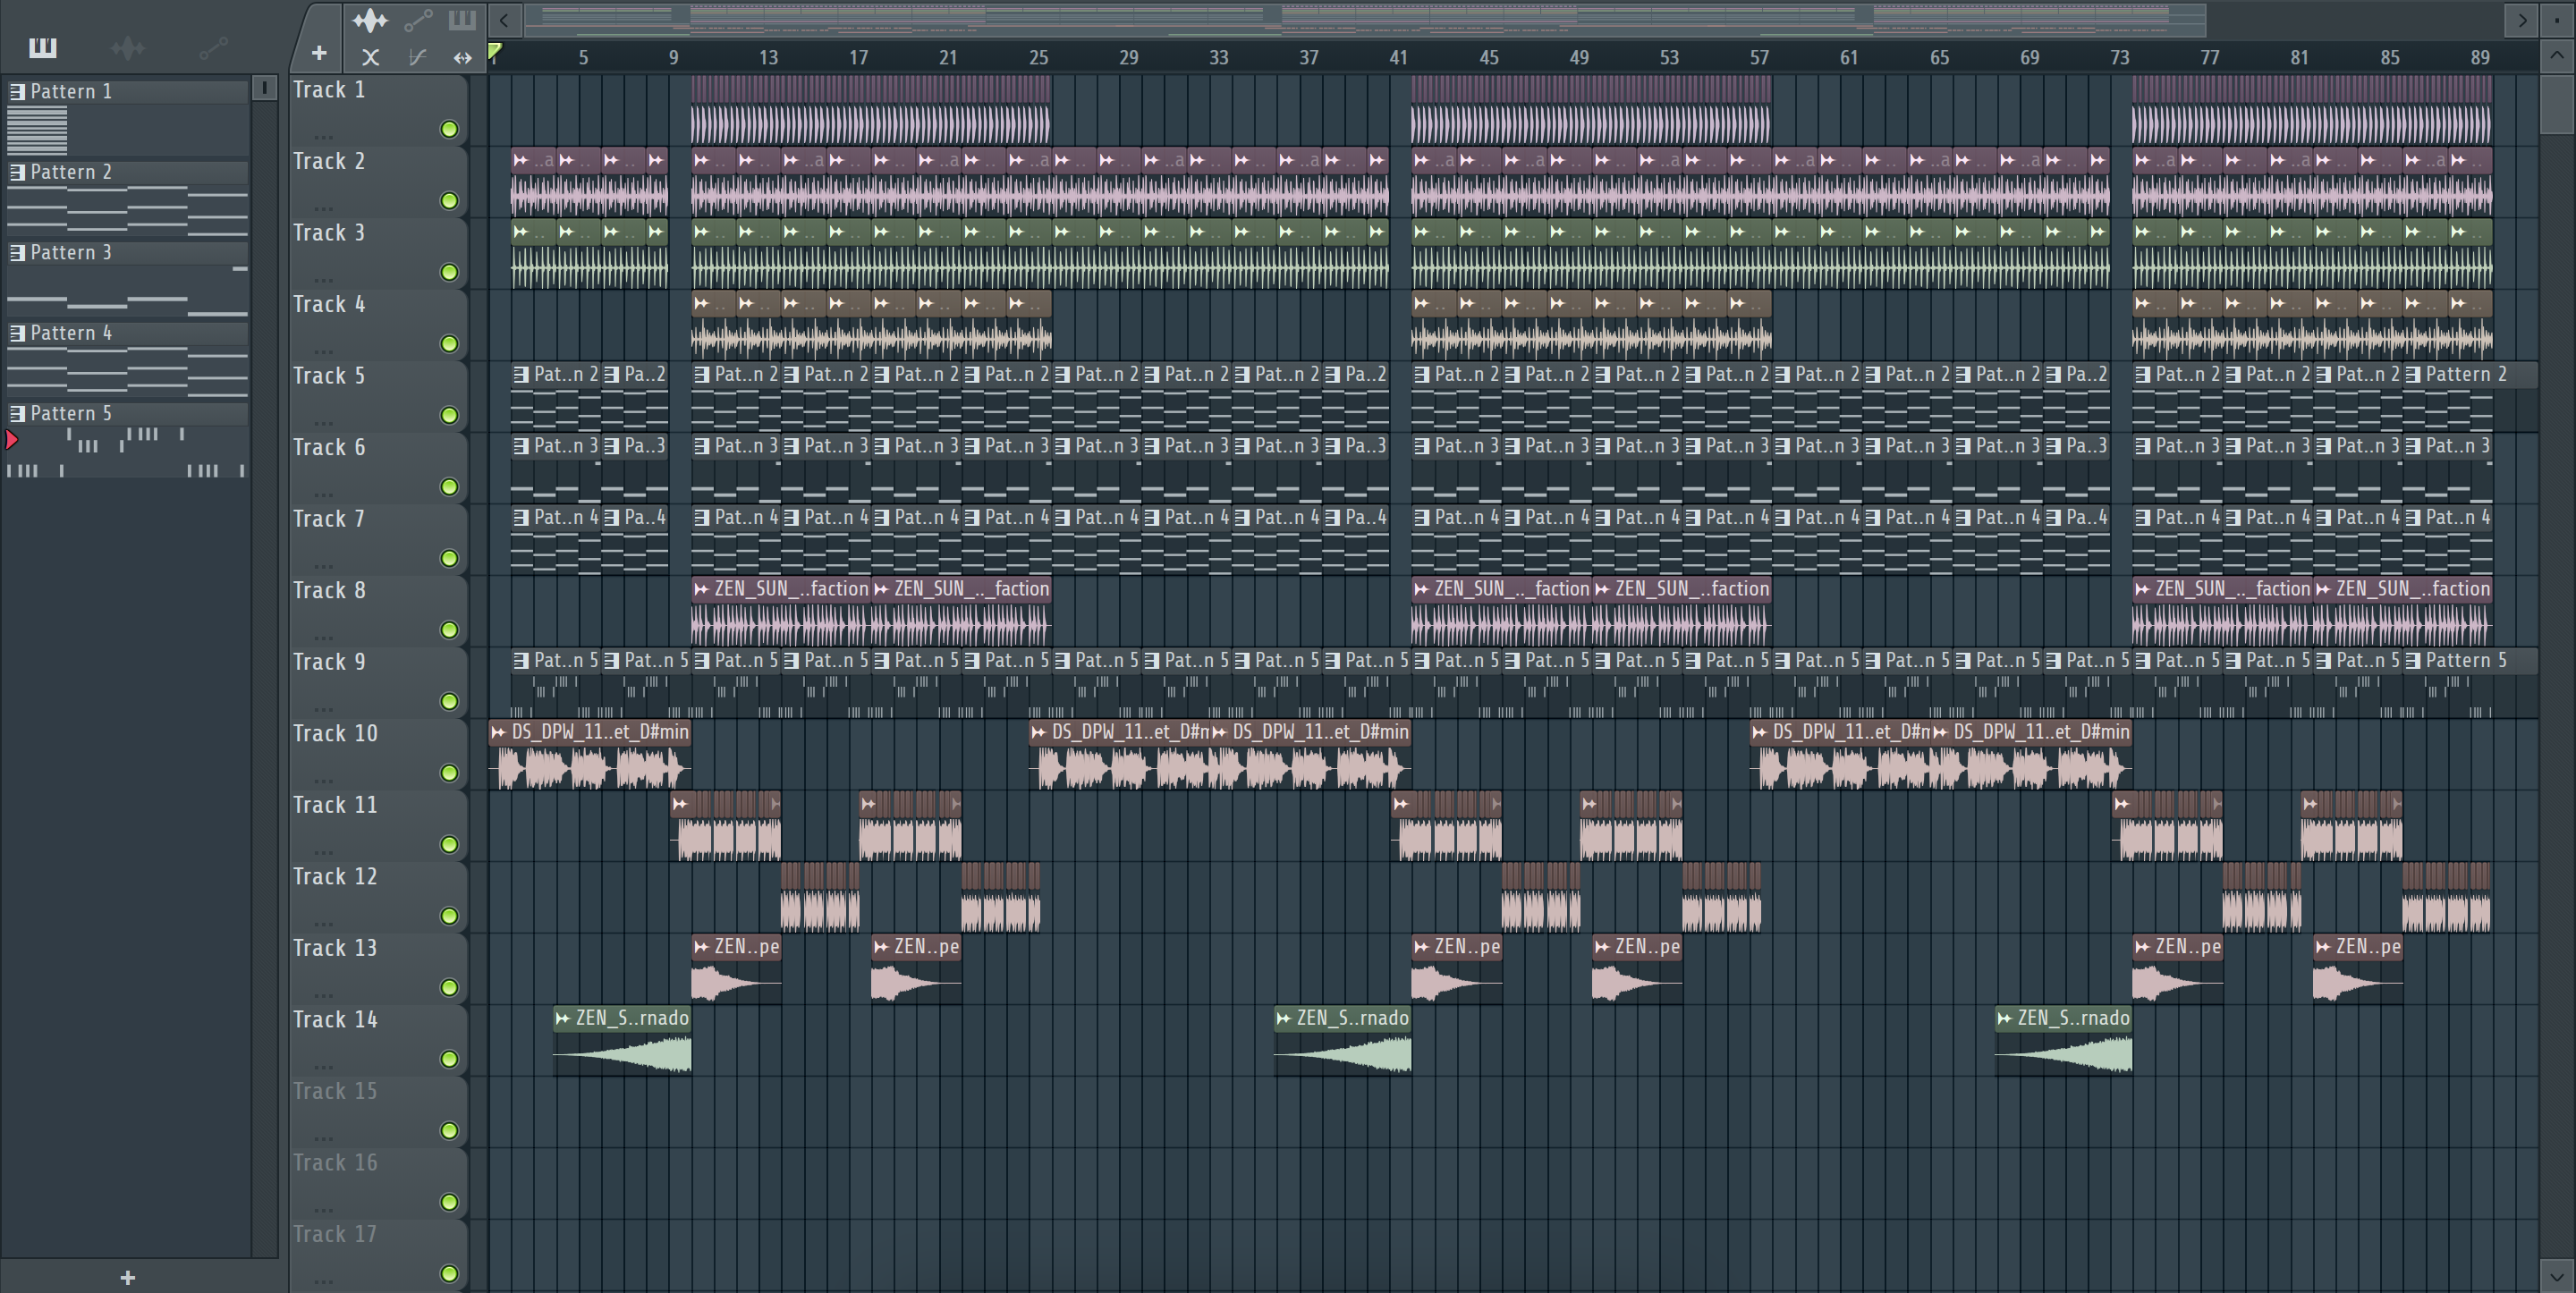Image resolution: width=2576 pixels, height=1293 pixels.
Task: Jump to bar 13 on the timeline ruler
Action: click(x=768, y=57)
